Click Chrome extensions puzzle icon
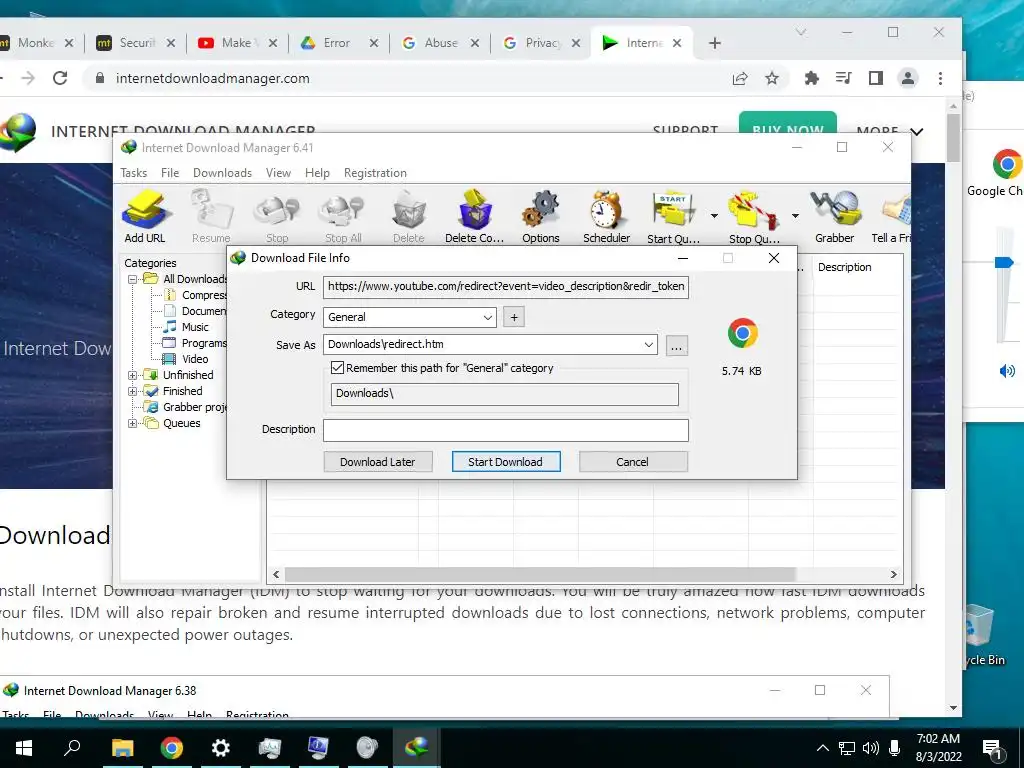This screenshot has width=1024, height=768. [812, 78]
